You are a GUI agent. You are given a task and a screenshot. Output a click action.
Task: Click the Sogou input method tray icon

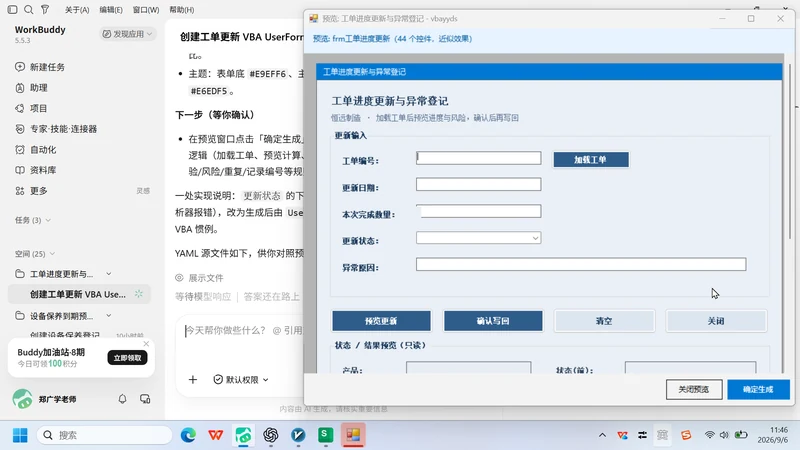[x=686, y=435]
